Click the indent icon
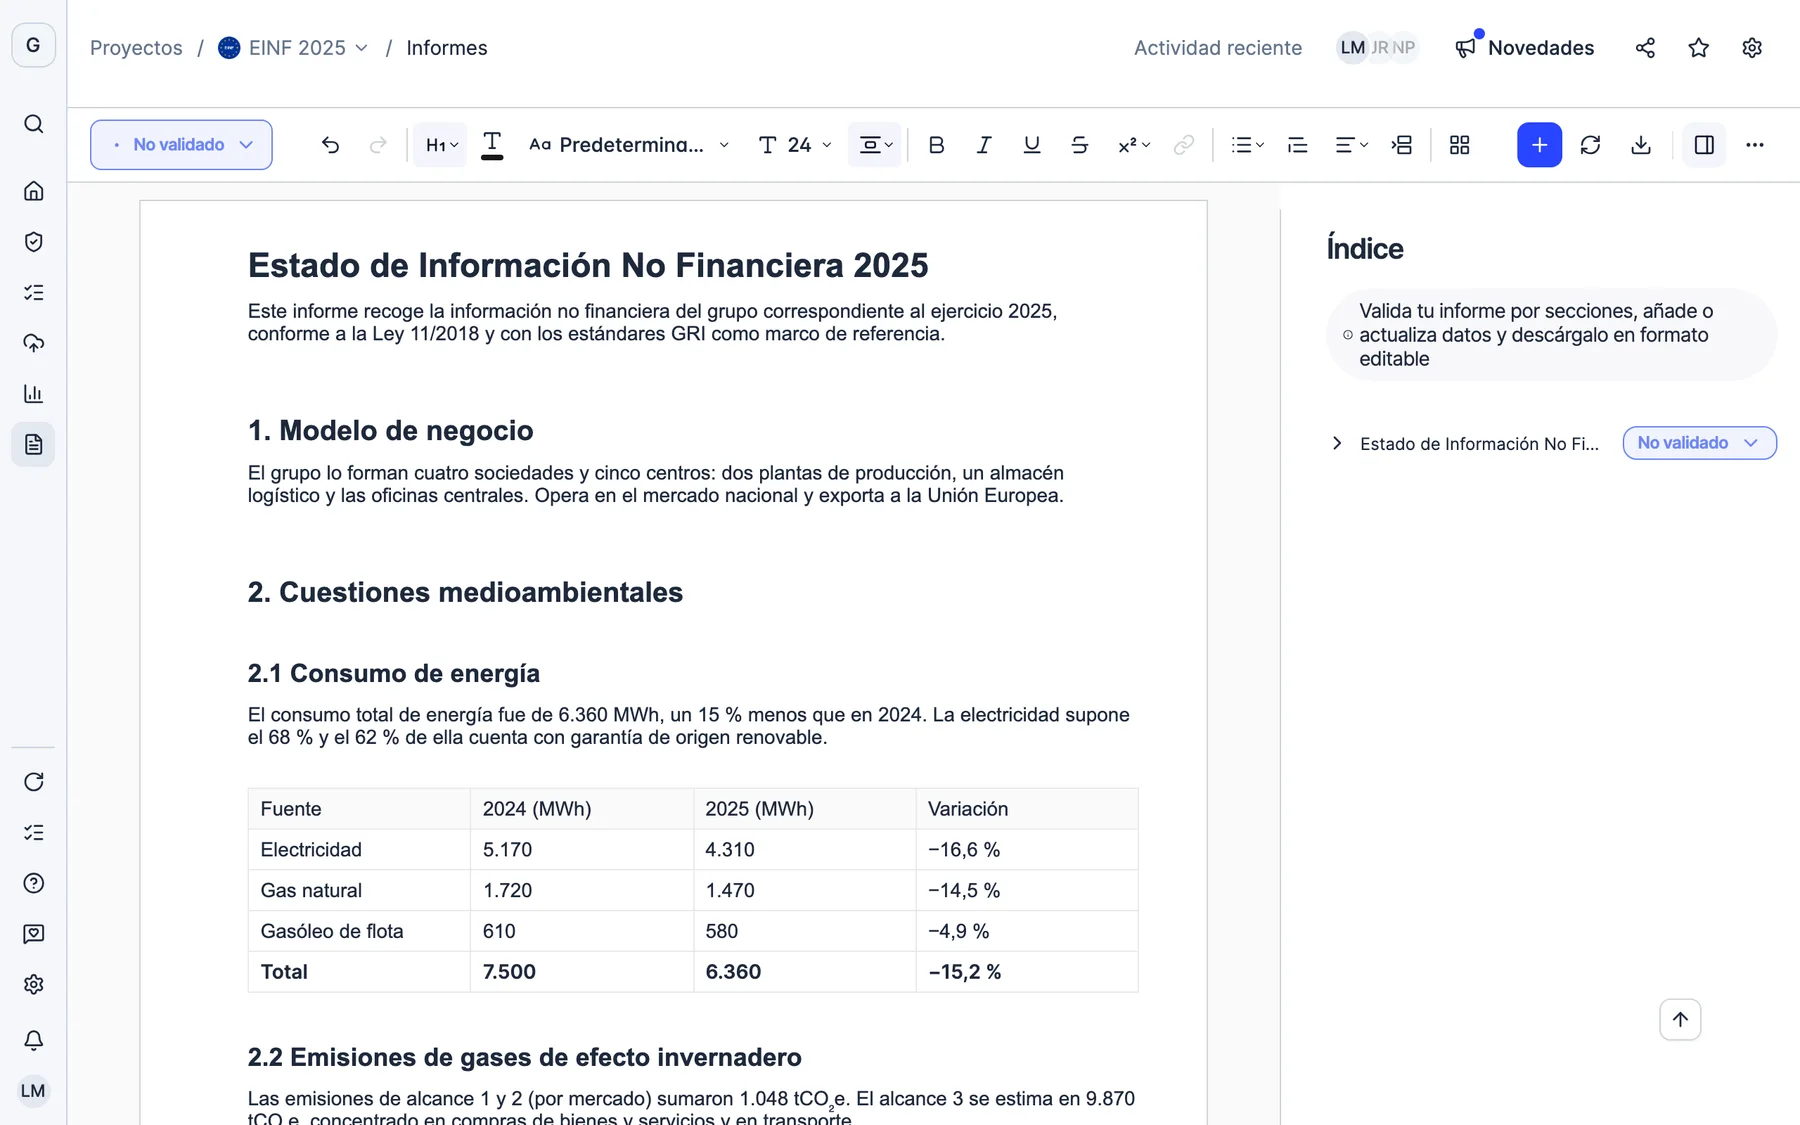 point(1402,145)
